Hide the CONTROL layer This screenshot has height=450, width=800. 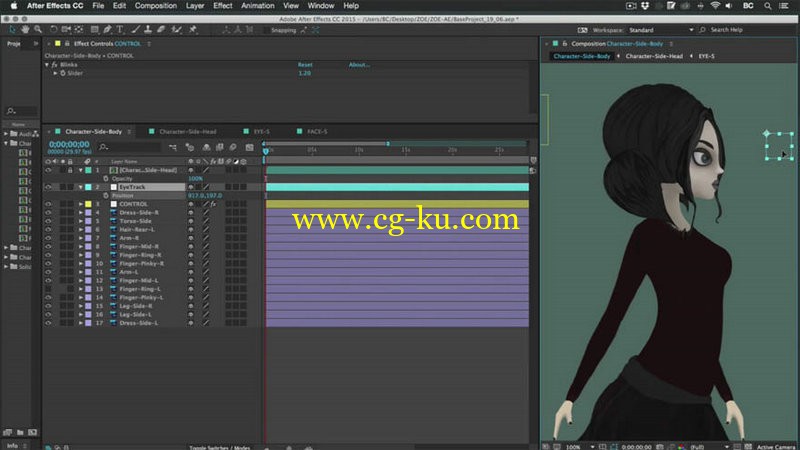tap(48, 204)
